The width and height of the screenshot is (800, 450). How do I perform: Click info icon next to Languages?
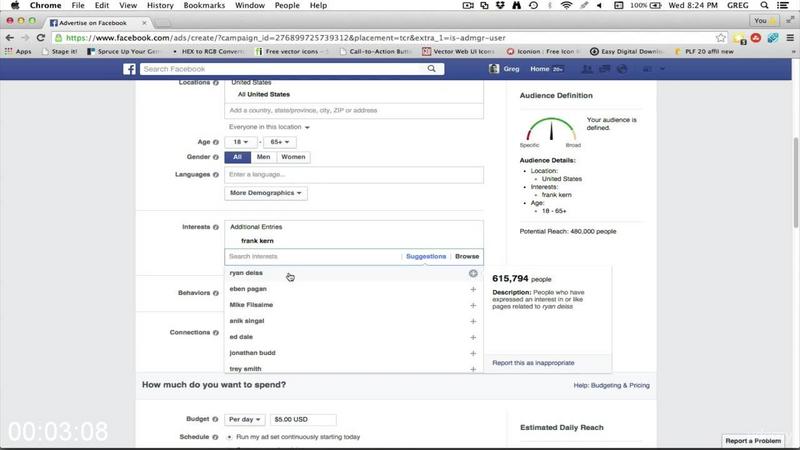216,175
